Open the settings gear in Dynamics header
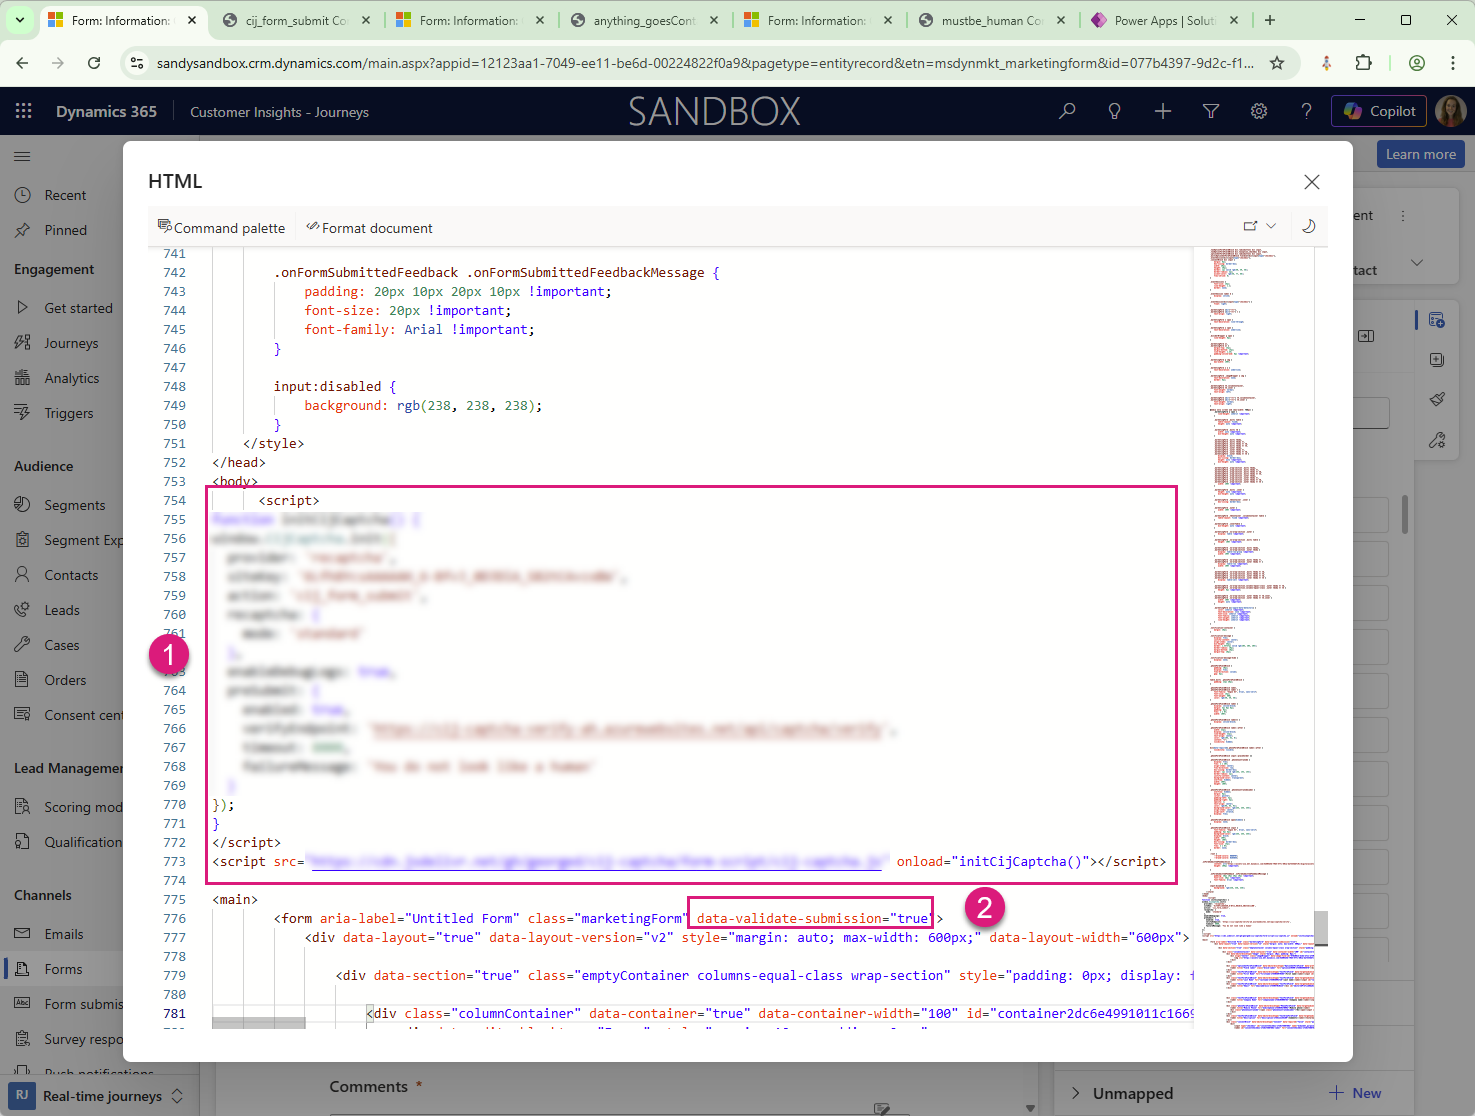Screen dimensions: 1475x1116 pyautogui.click(x=1259, y=111)
